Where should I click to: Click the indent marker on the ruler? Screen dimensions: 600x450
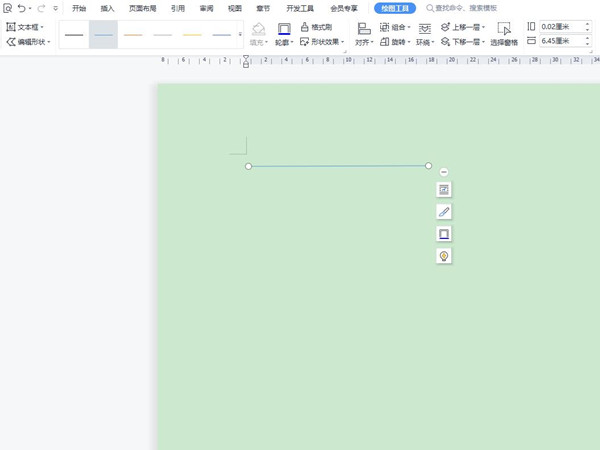click(246, 61)
